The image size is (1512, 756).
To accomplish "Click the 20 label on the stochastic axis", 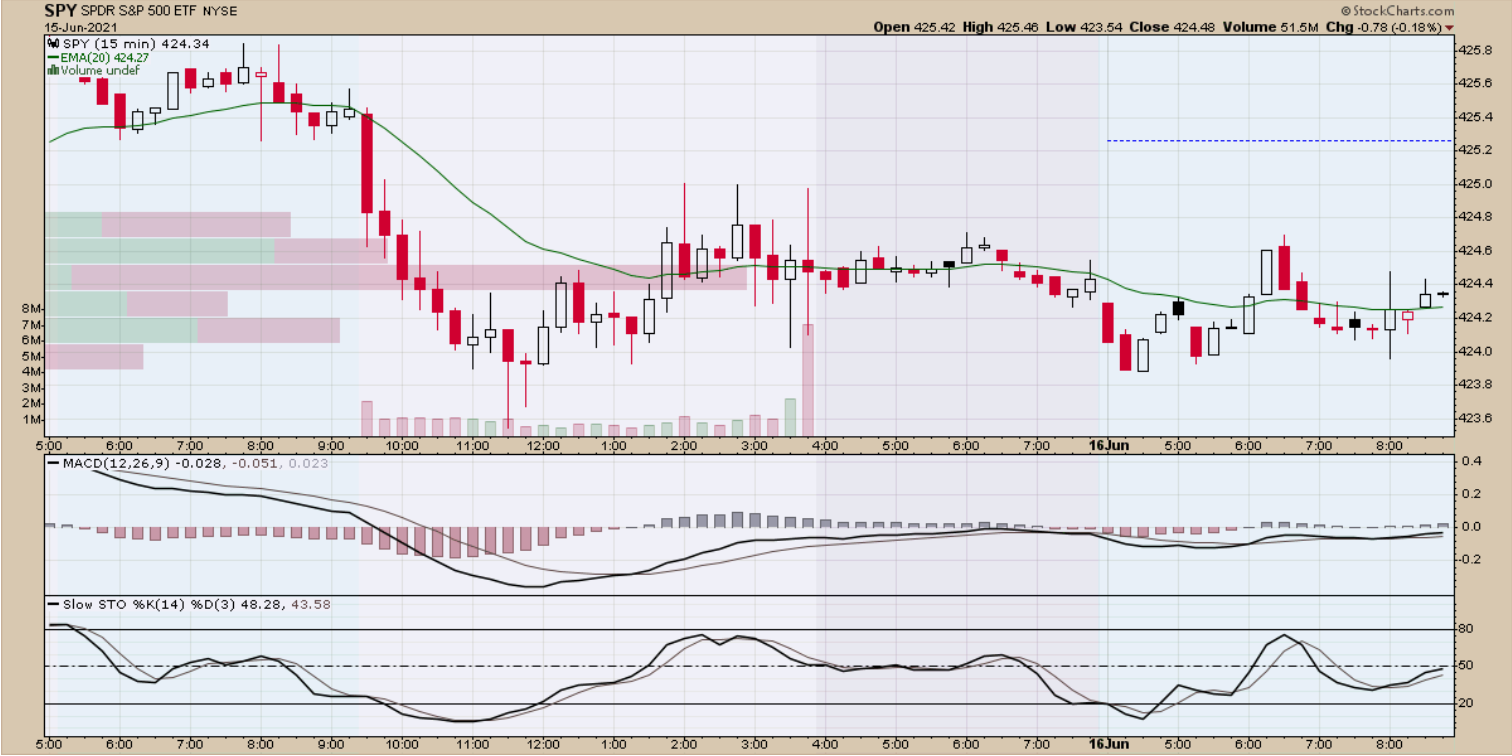I will click(x=1468, y=703).
